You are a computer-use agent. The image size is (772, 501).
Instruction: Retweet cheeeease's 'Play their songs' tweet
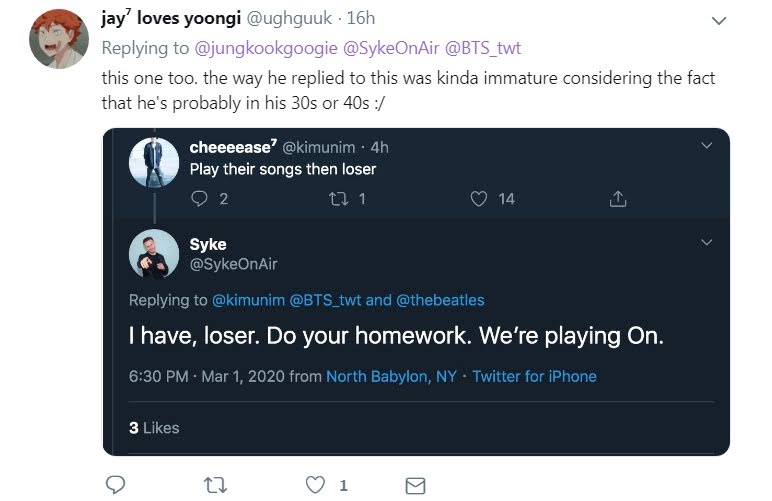click(x=336, y=199)
